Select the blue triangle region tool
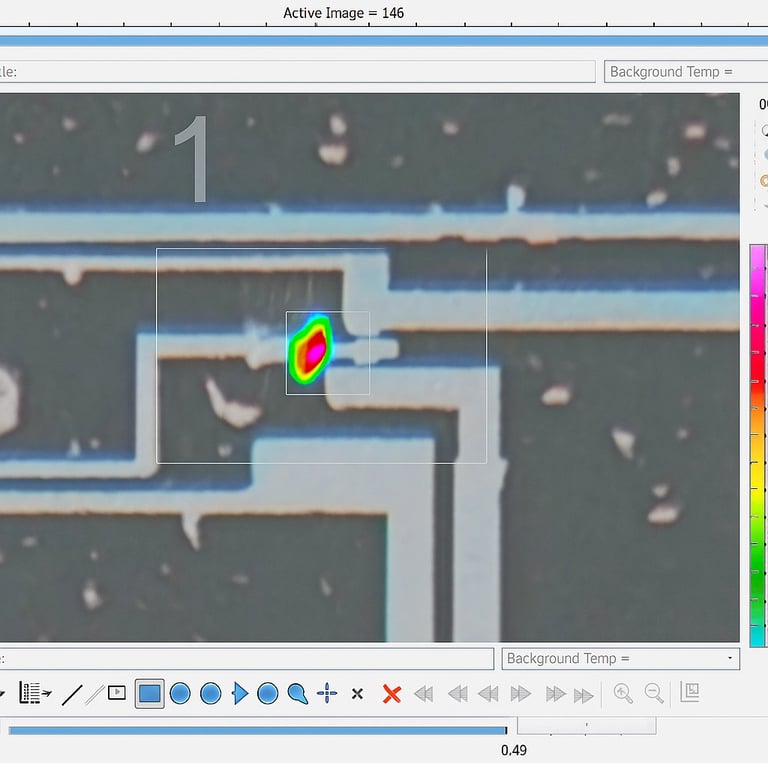768x763 pixels. [240, 693]
